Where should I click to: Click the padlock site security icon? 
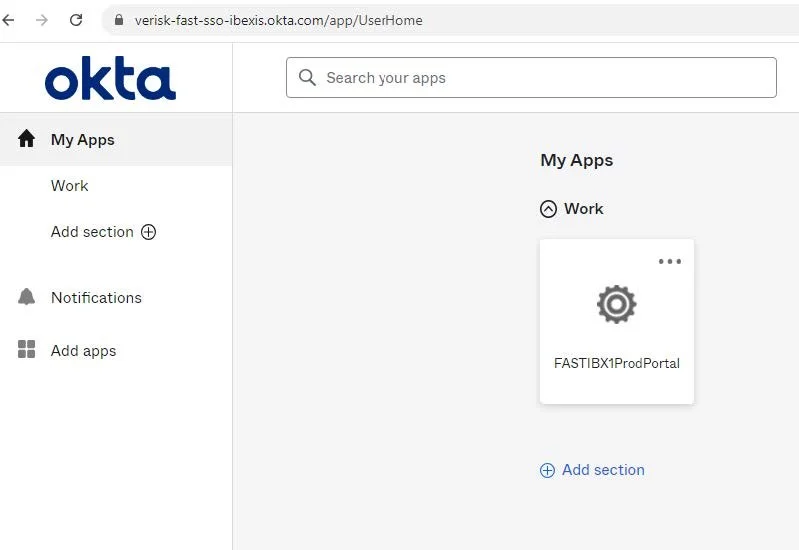click(x=119, y=20)
